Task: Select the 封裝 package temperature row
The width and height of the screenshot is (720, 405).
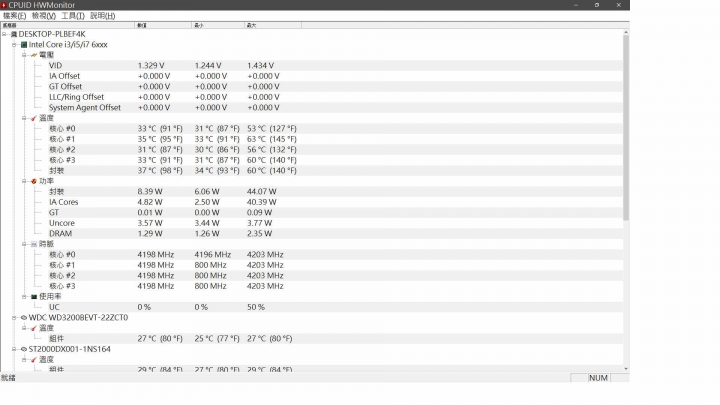Action: (335, 170)
